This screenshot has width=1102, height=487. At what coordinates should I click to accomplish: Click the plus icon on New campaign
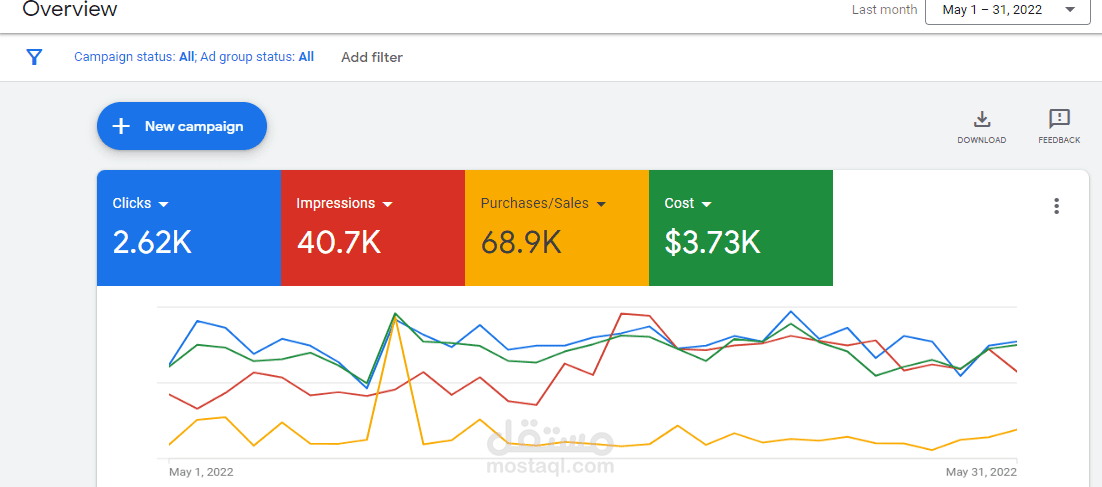121,126
